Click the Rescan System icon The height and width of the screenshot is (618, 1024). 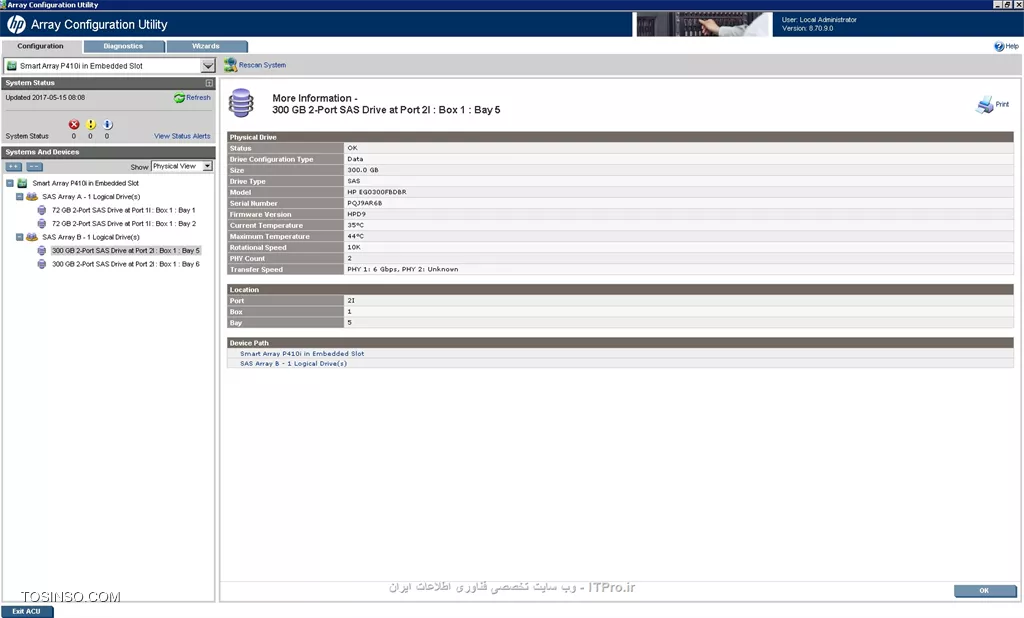tap(230, 65)
